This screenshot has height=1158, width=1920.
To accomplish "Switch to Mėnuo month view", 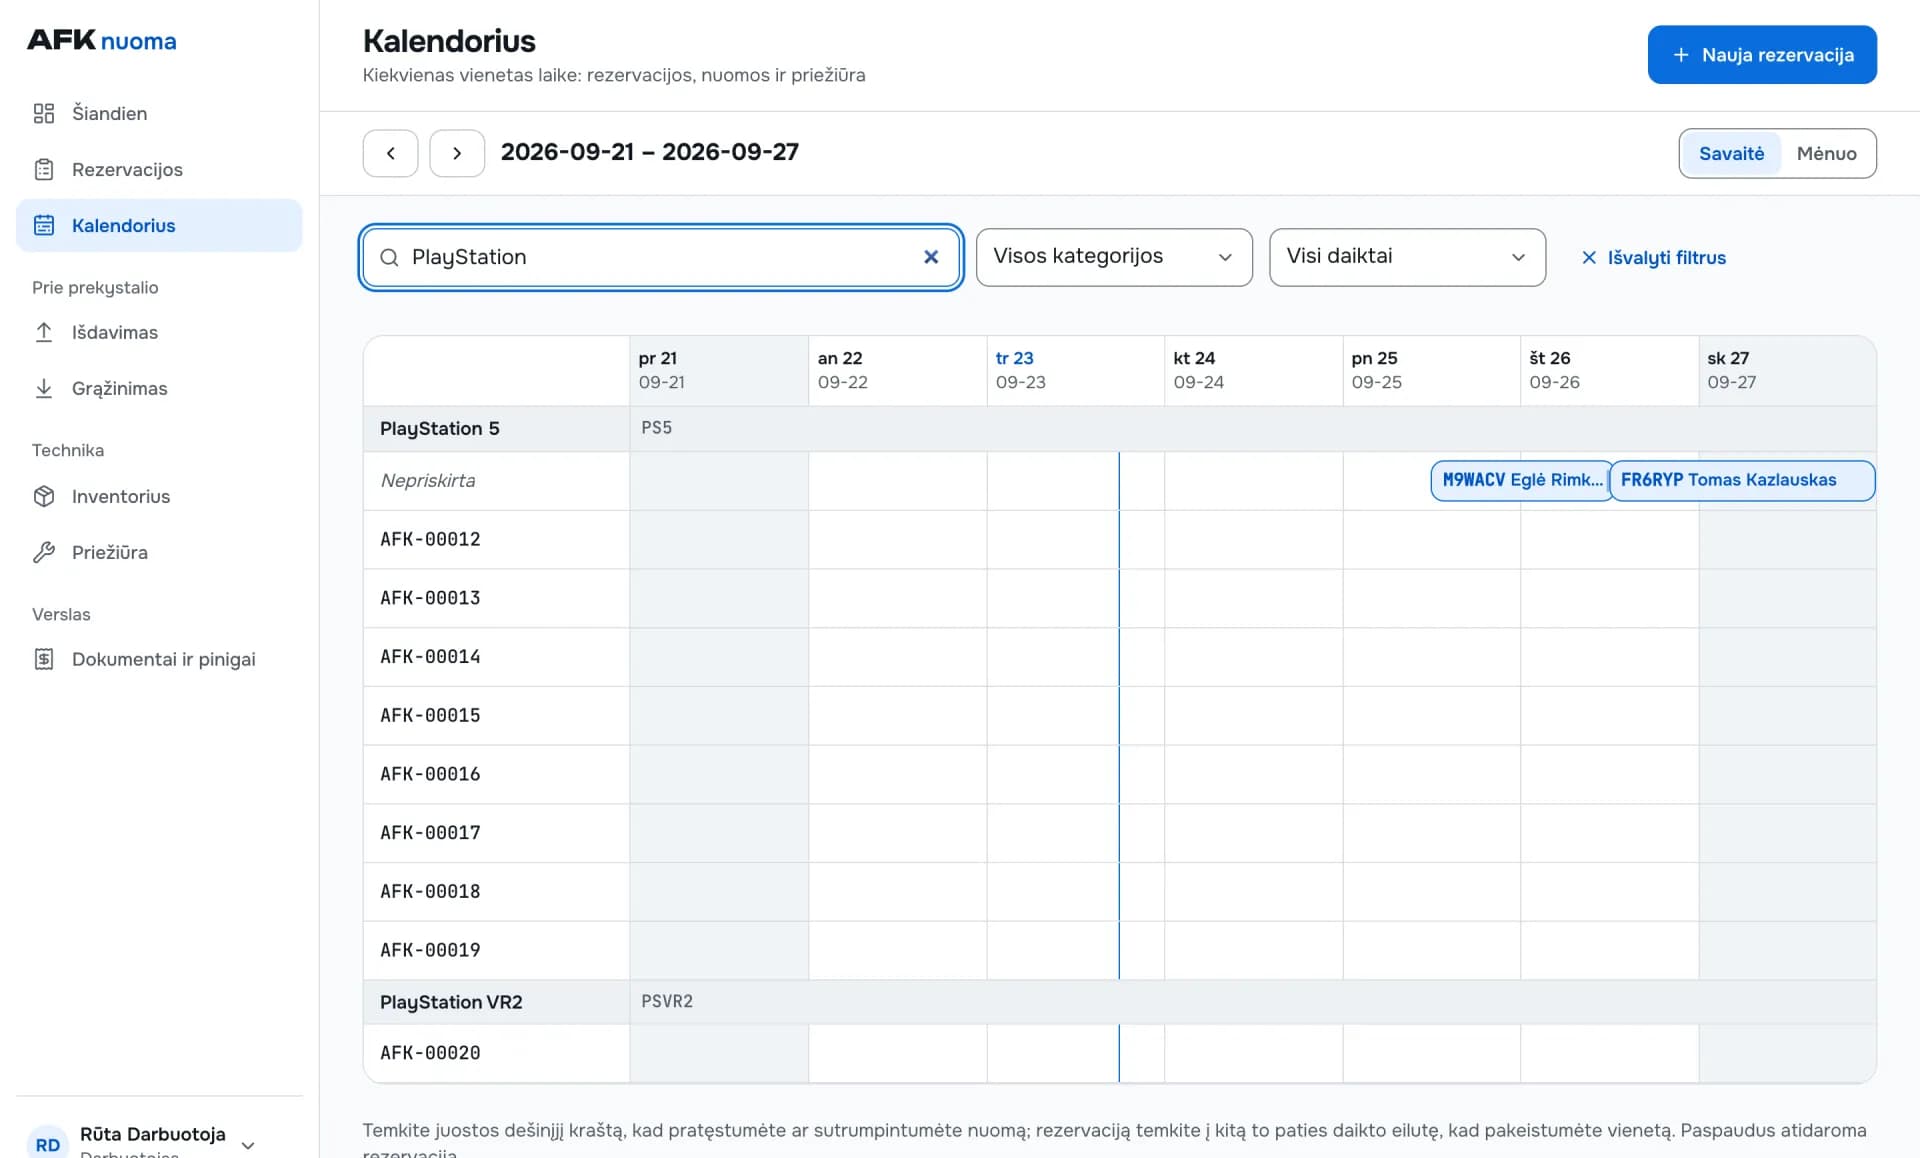I will (x=1826, y=153).
